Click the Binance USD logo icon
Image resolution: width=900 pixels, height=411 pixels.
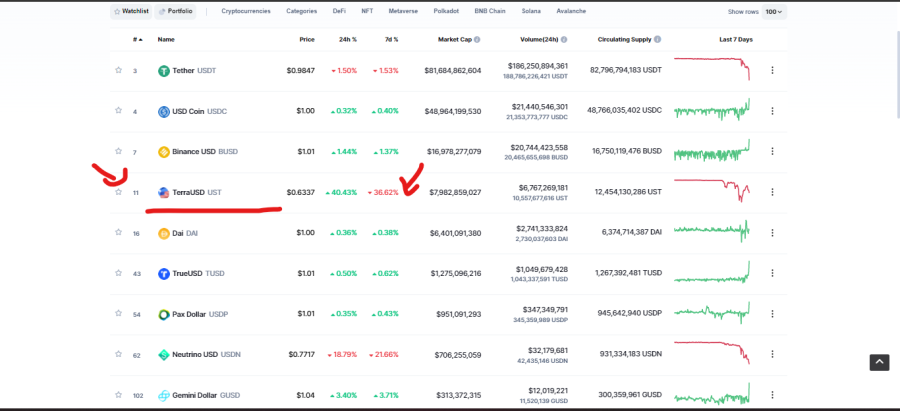164,152
